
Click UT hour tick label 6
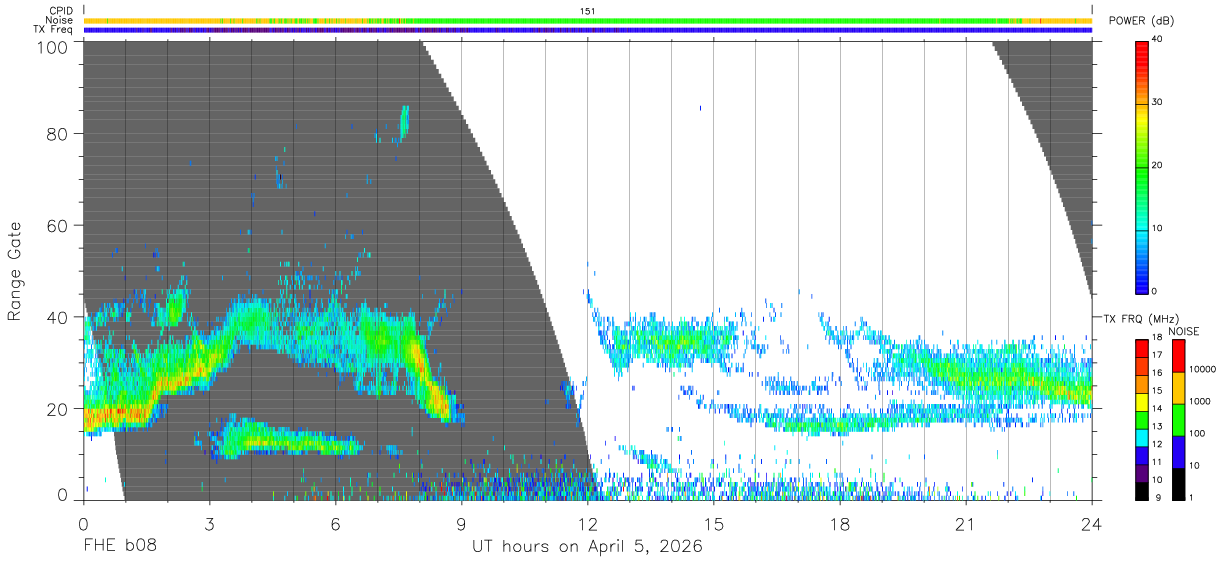pos(335,524)
